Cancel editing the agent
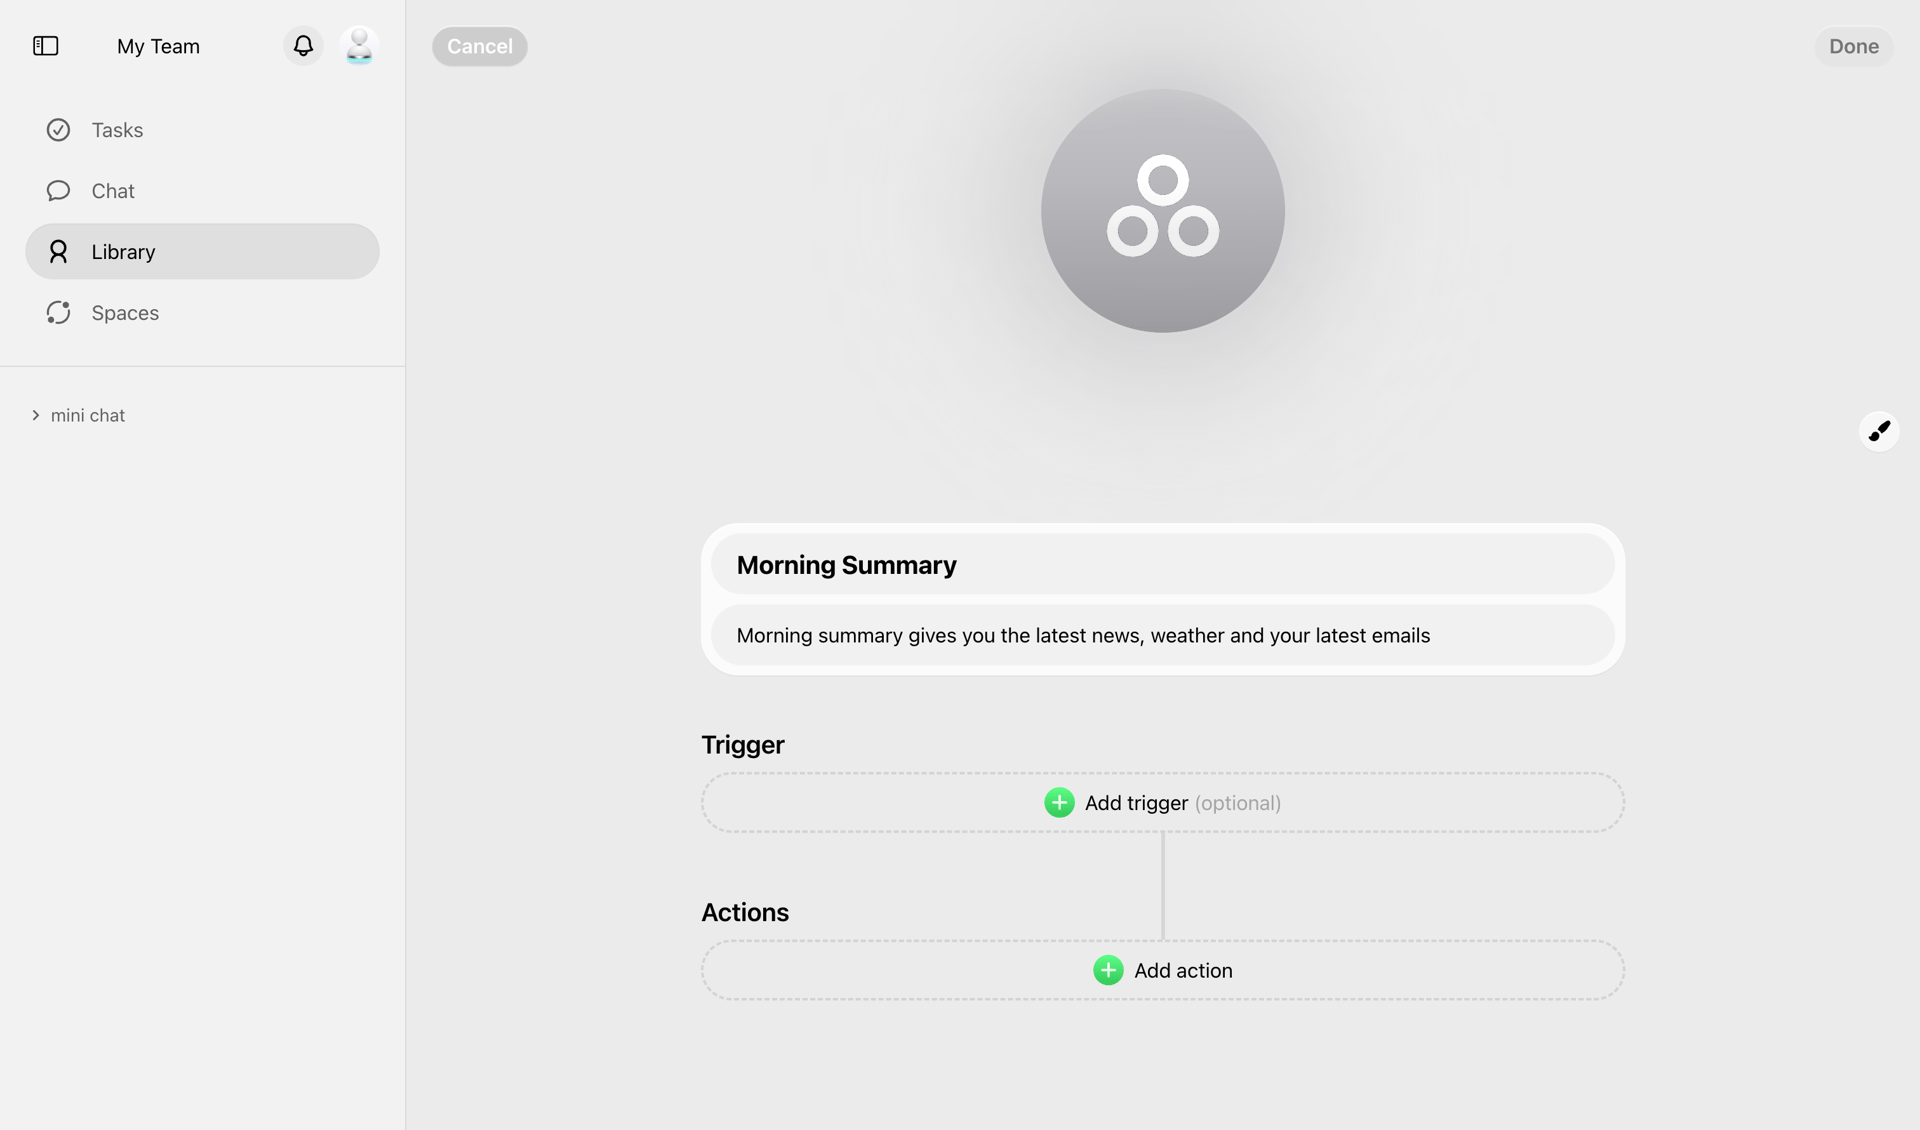Screen dimensions: 1920x1130 tap(479, 46)
